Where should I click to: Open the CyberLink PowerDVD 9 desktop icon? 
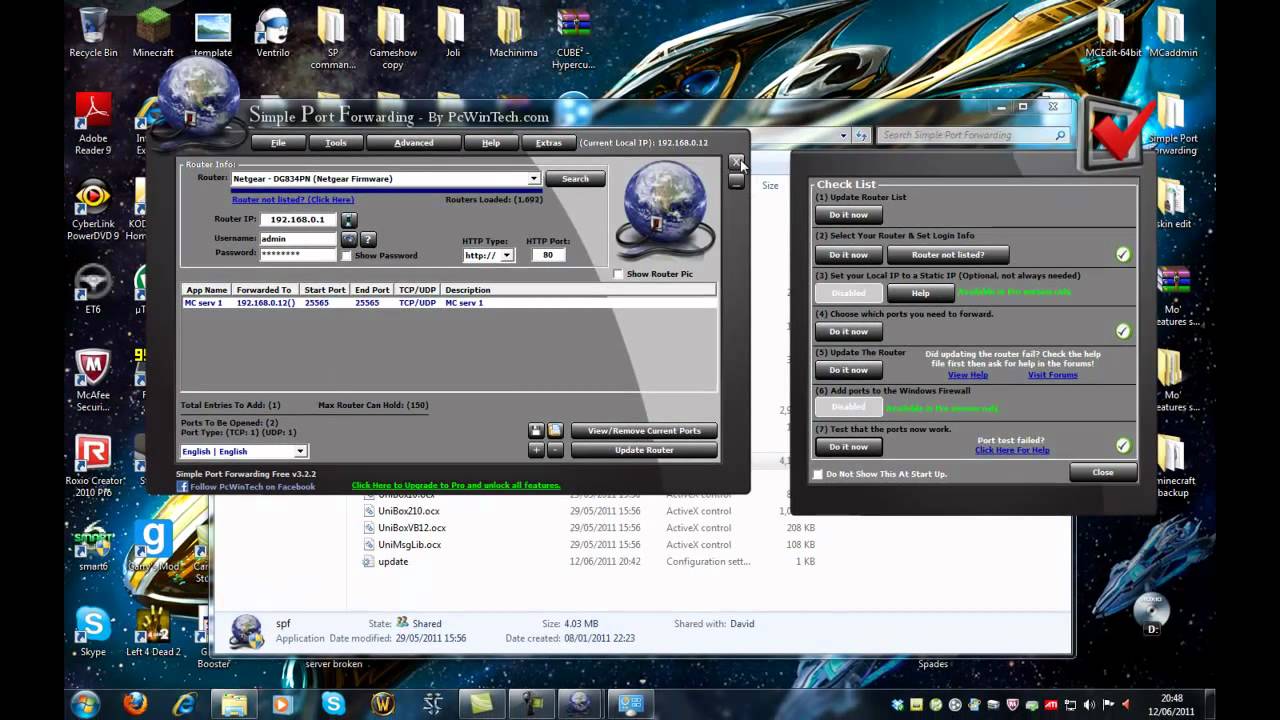tap(93, 210)
